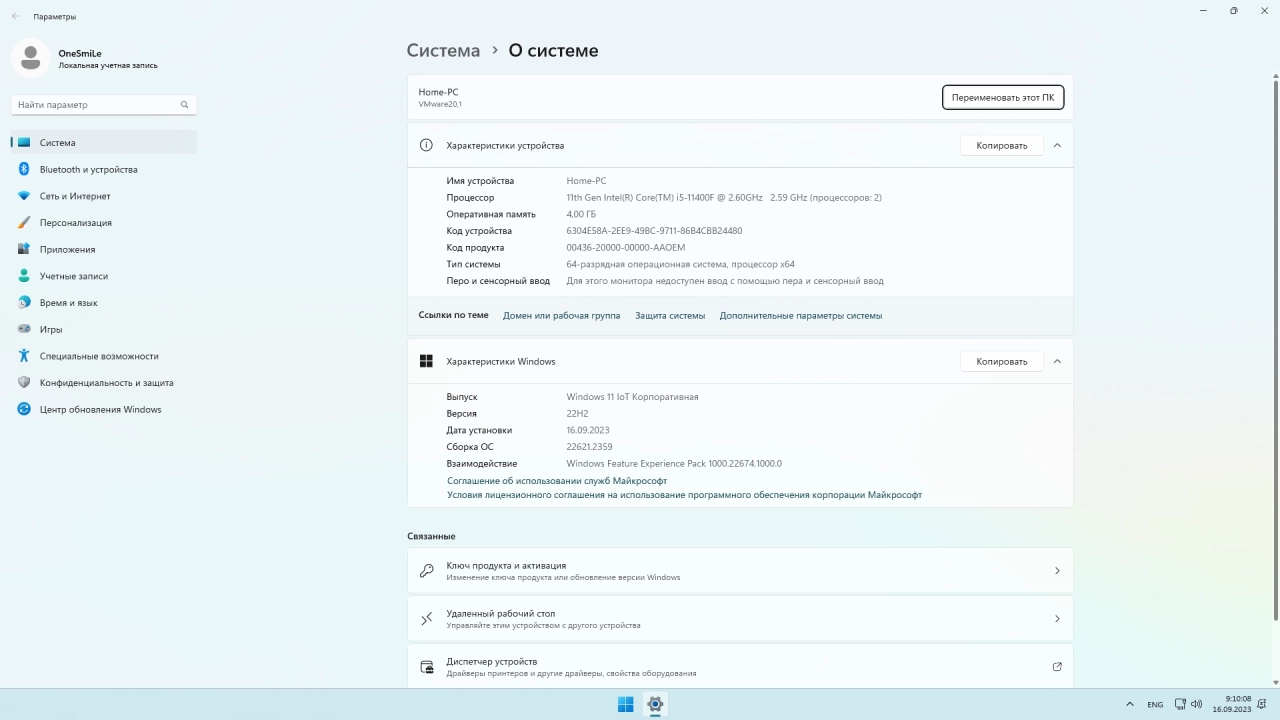Click the Сборка ОС value 22621.2359
1280x720 pixels.
pos(589,447)
